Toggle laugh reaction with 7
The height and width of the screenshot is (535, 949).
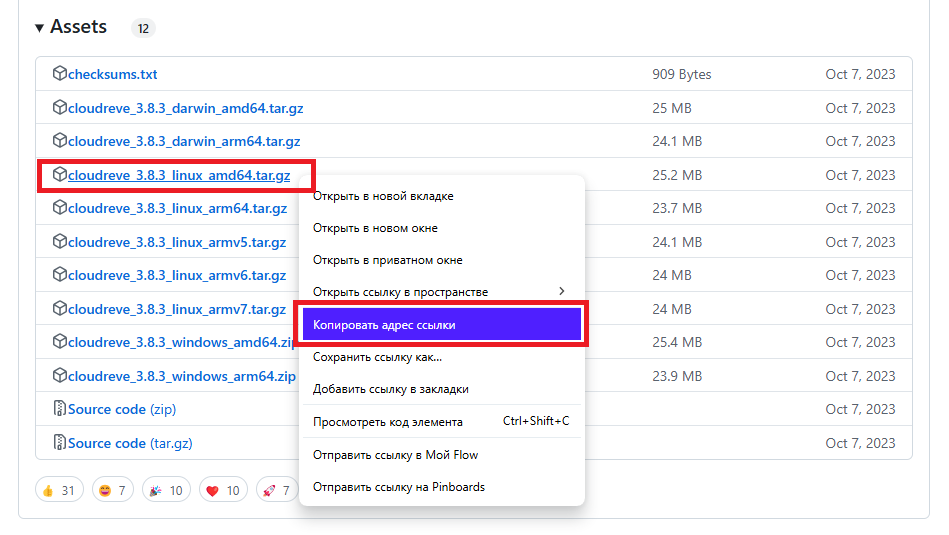(x=113, y=490)
